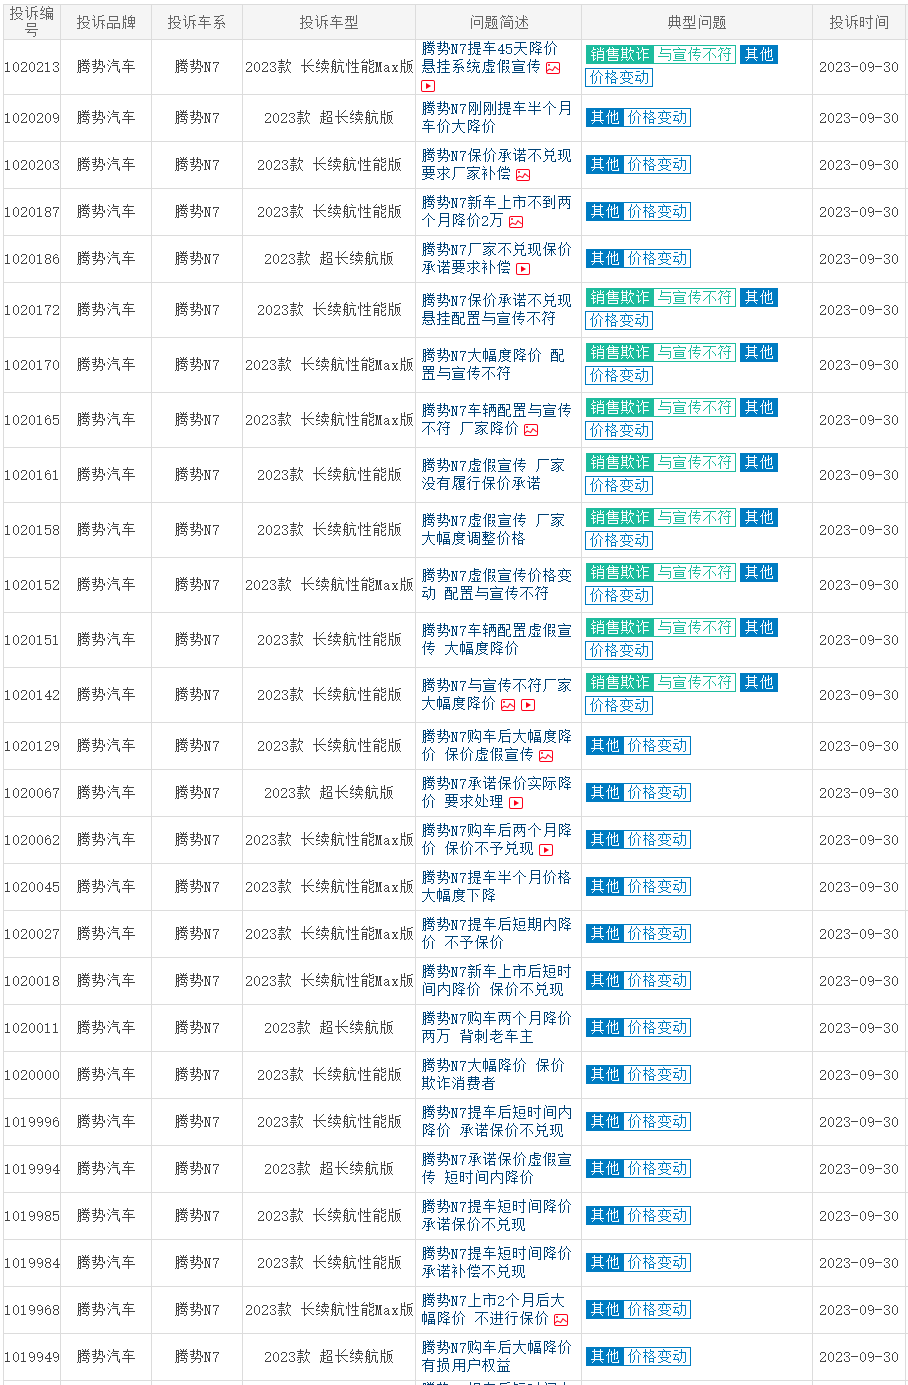Open complaint '腾势N7大幅度降价 配置与宣传不符'

[493, 364]
